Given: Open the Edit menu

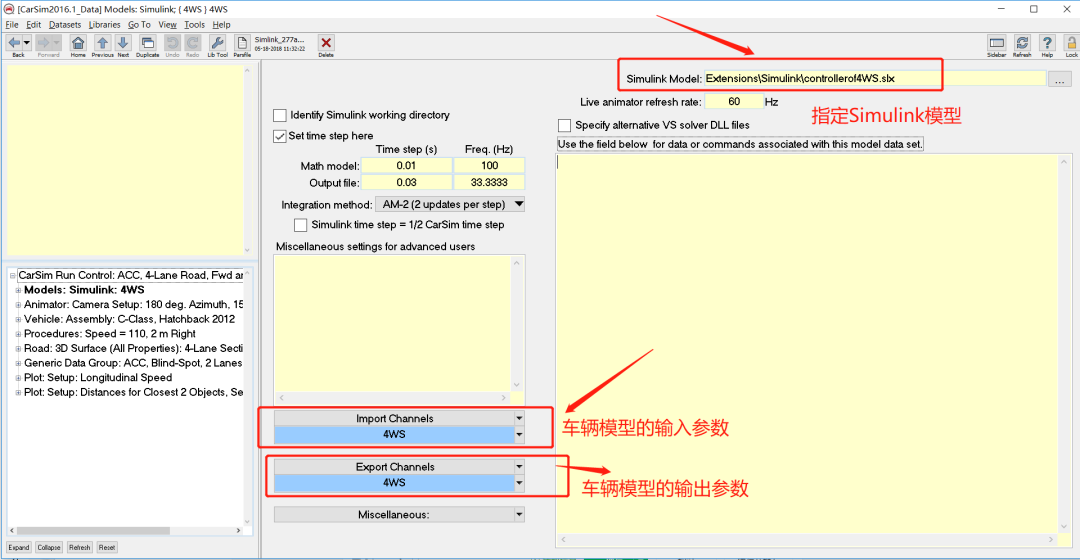Looking at the screenshot, I should click(x=34, y=25).
